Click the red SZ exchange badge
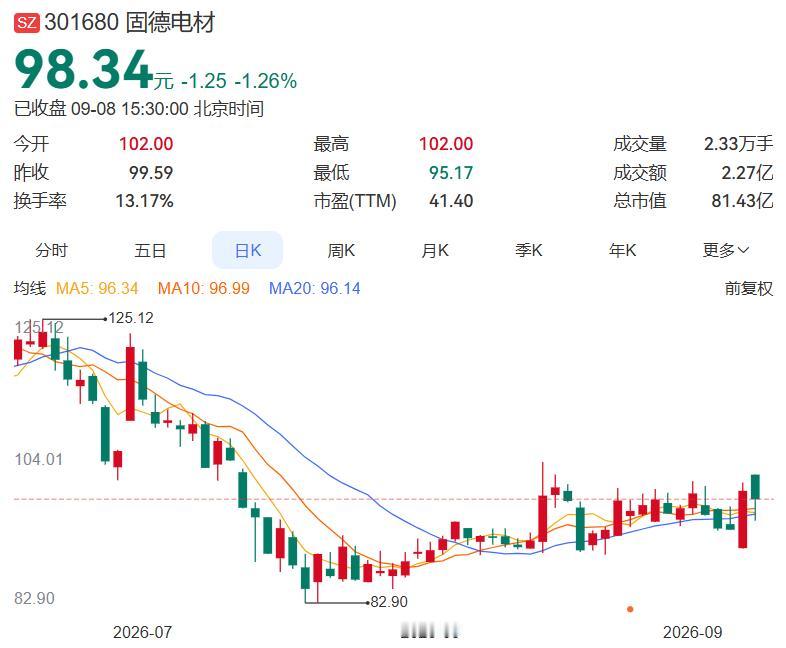Image resolution: width=786 pixels, height=648 pixels. pos(26,23)
